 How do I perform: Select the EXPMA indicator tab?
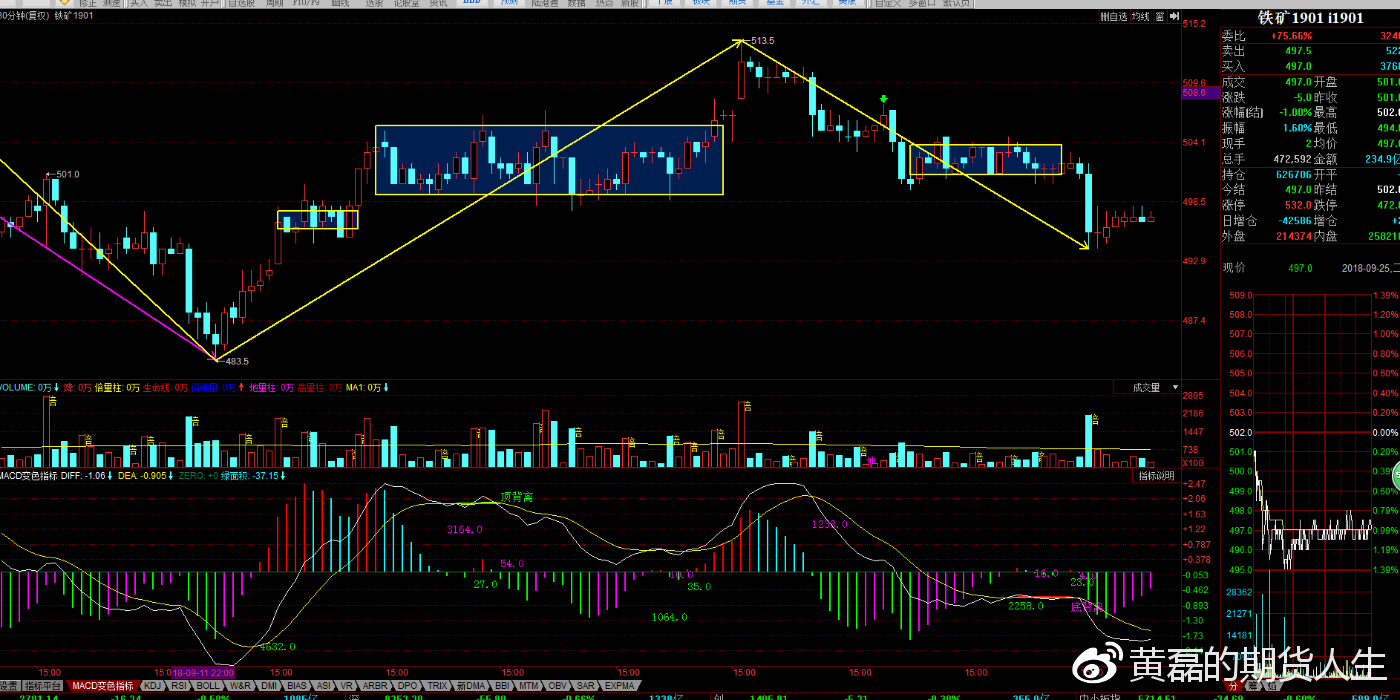[620, 686]
